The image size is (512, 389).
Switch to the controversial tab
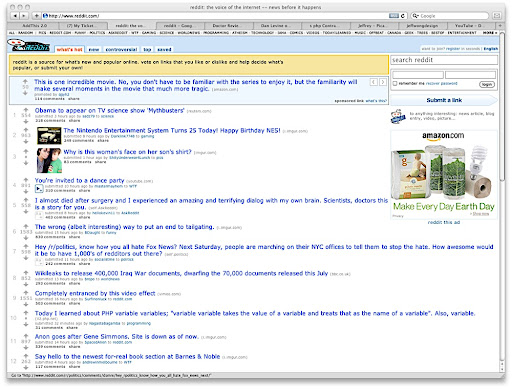click(x=121, y=49)
